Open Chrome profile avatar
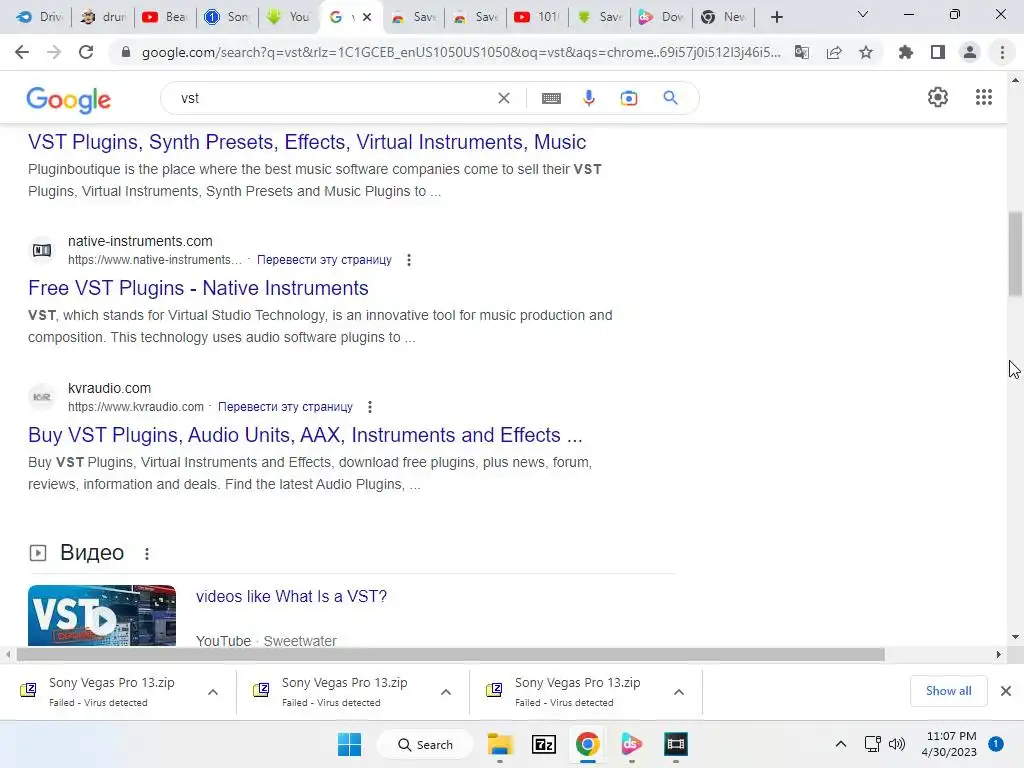The height and width of the screenshot is (768, 1024). click(x=970, y=52)
